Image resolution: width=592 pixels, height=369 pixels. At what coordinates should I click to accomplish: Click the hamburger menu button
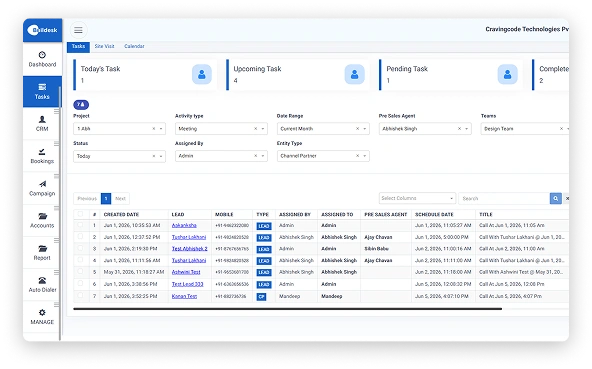[78, 30]
